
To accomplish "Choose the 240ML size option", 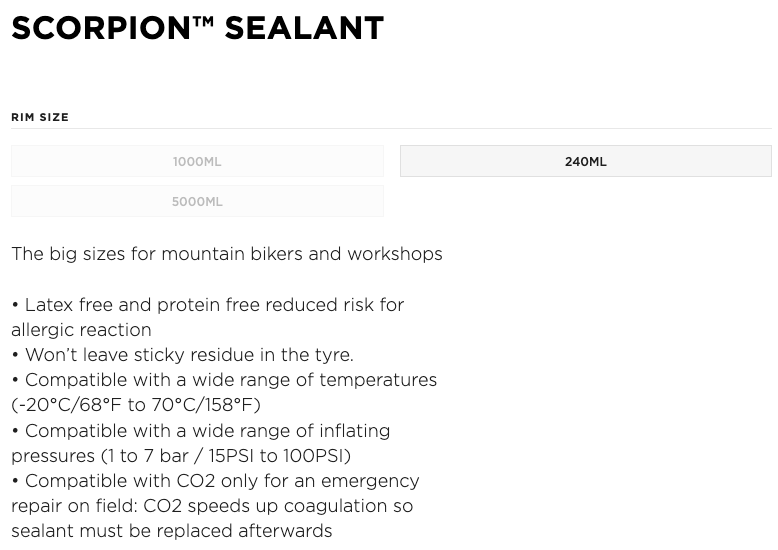I will (585, 161).
